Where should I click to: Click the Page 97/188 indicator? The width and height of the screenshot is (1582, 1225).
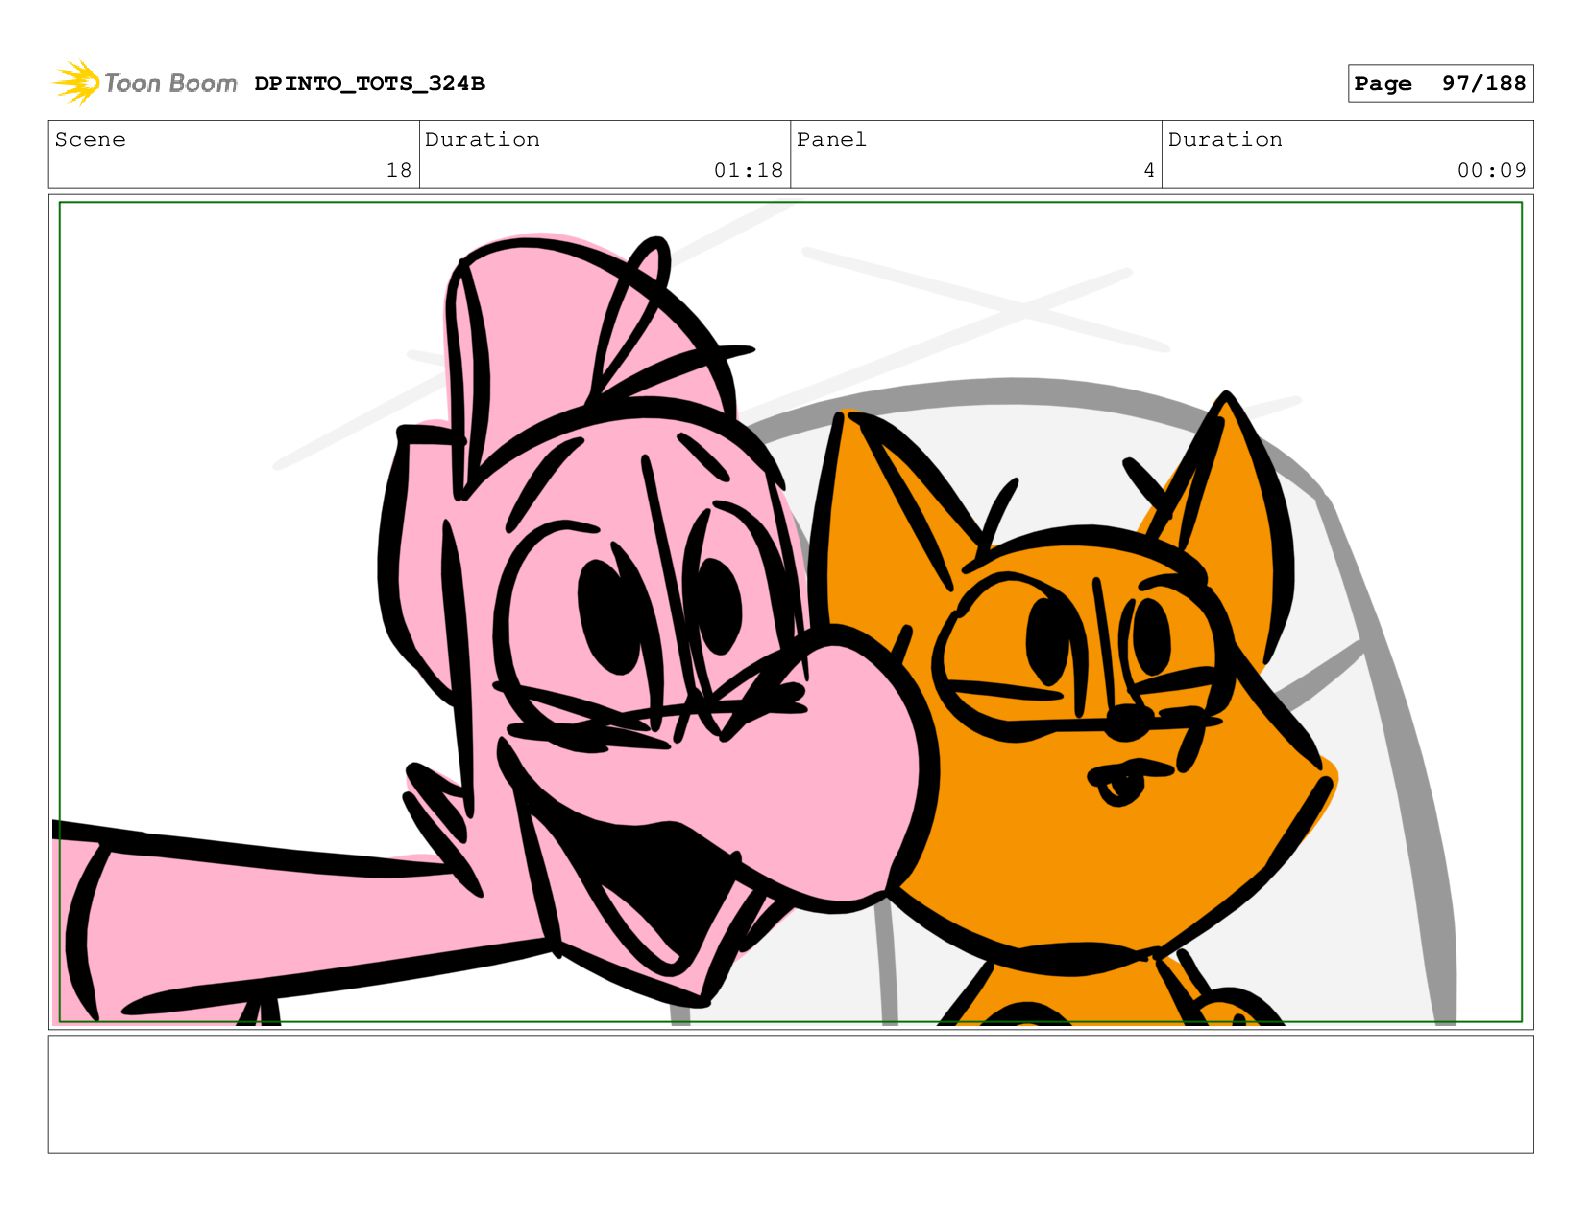click(1440, 84)
